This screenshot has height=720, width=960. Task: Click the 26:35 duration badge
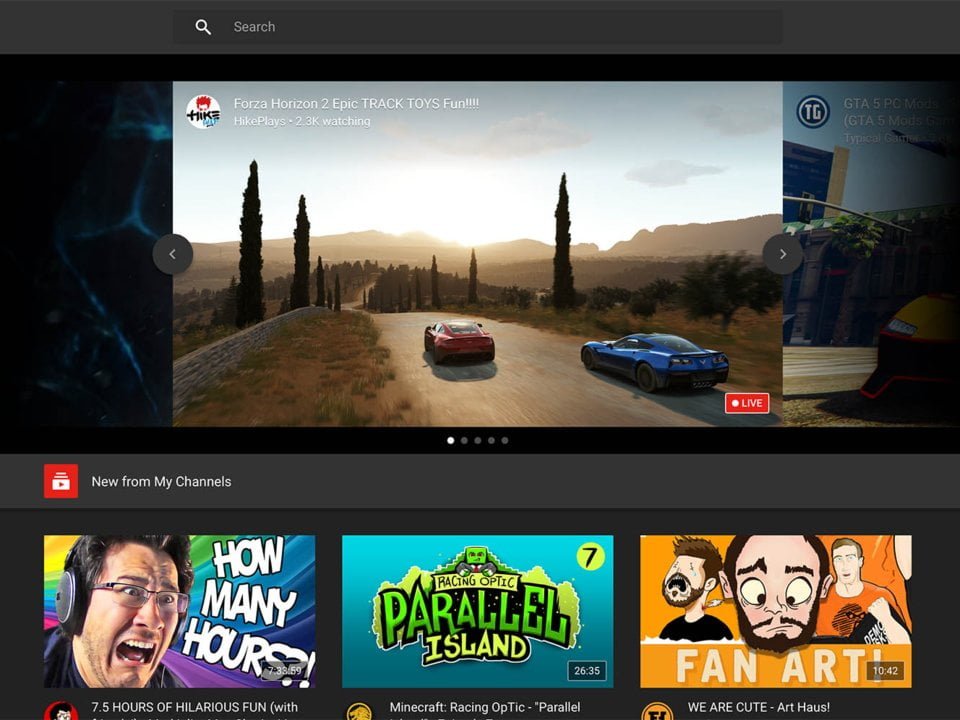[x=587, y=670]
